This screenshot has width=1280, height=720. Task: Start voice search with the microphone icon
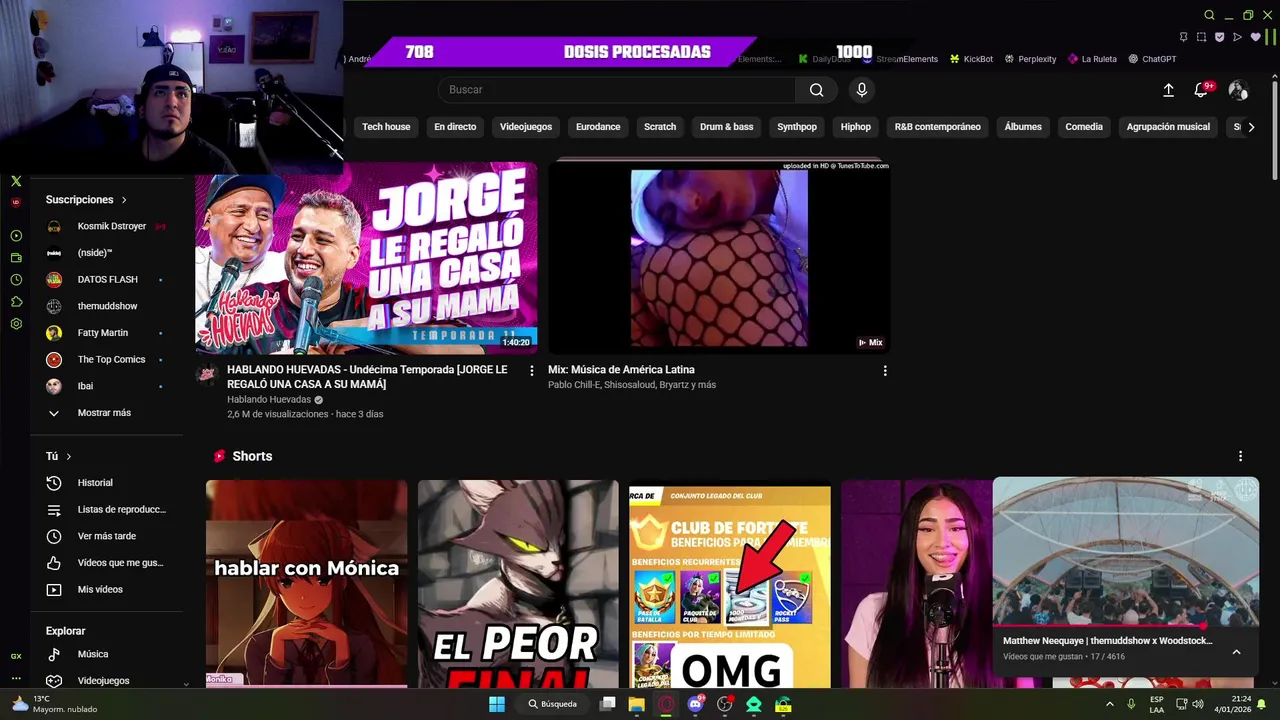[x=862, y=90]
